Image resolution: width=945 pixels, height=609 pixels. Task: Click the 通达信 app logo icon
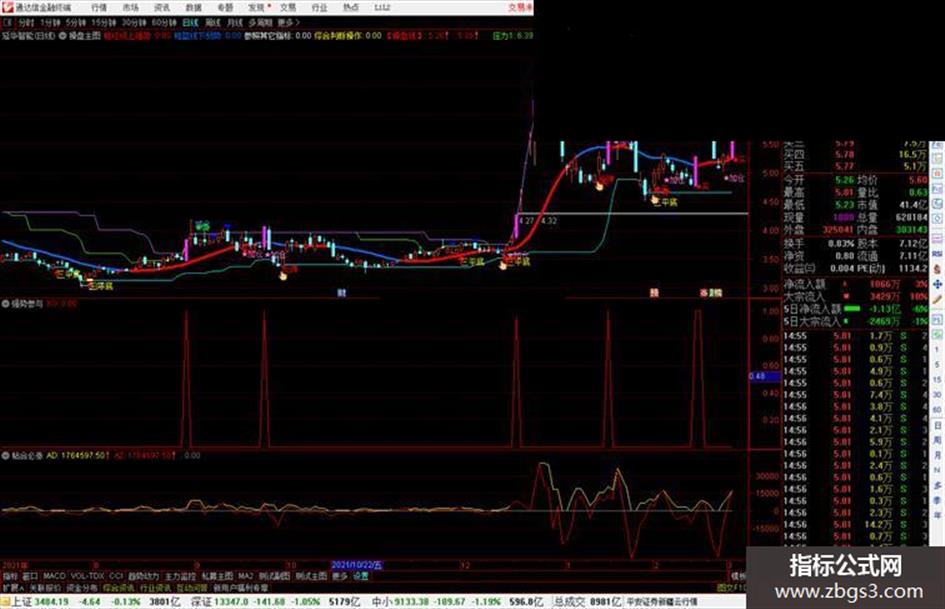pos(7,7)
